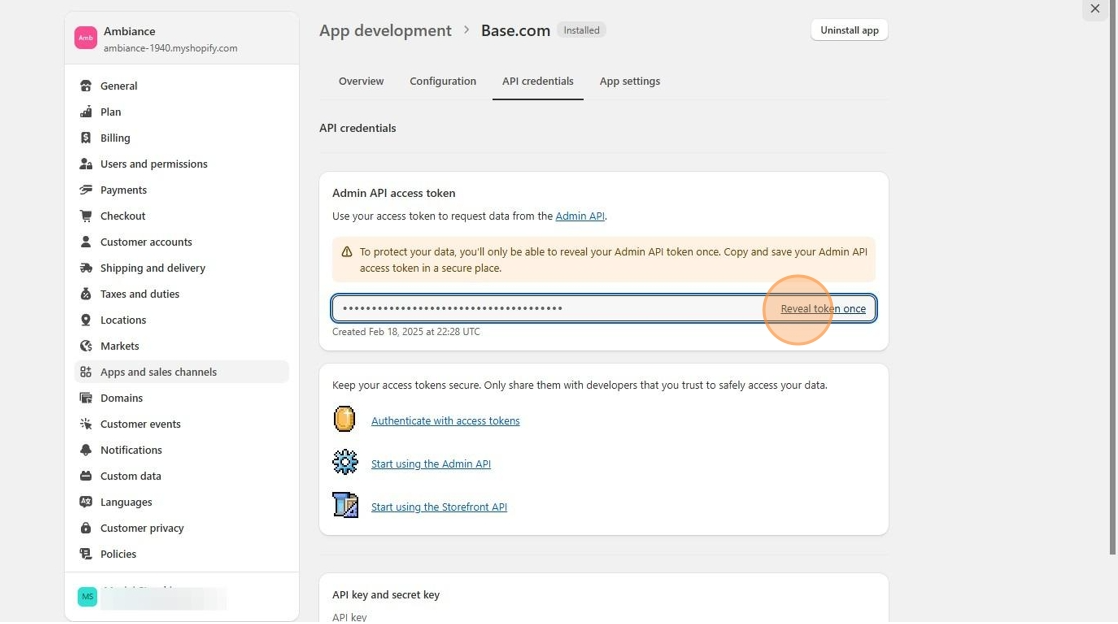
Task: Go to the App settings tab
Action: (x=629, y=81)
